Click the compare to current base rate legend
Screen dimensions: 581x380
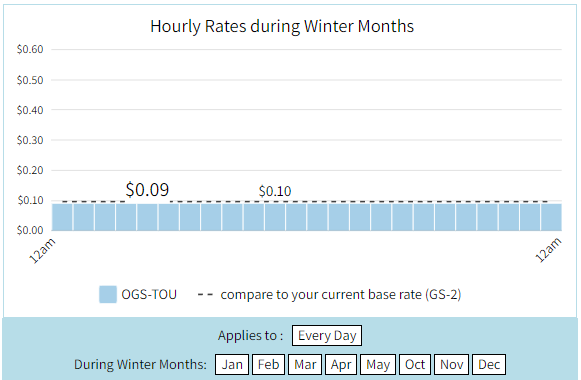coord(341,295)
